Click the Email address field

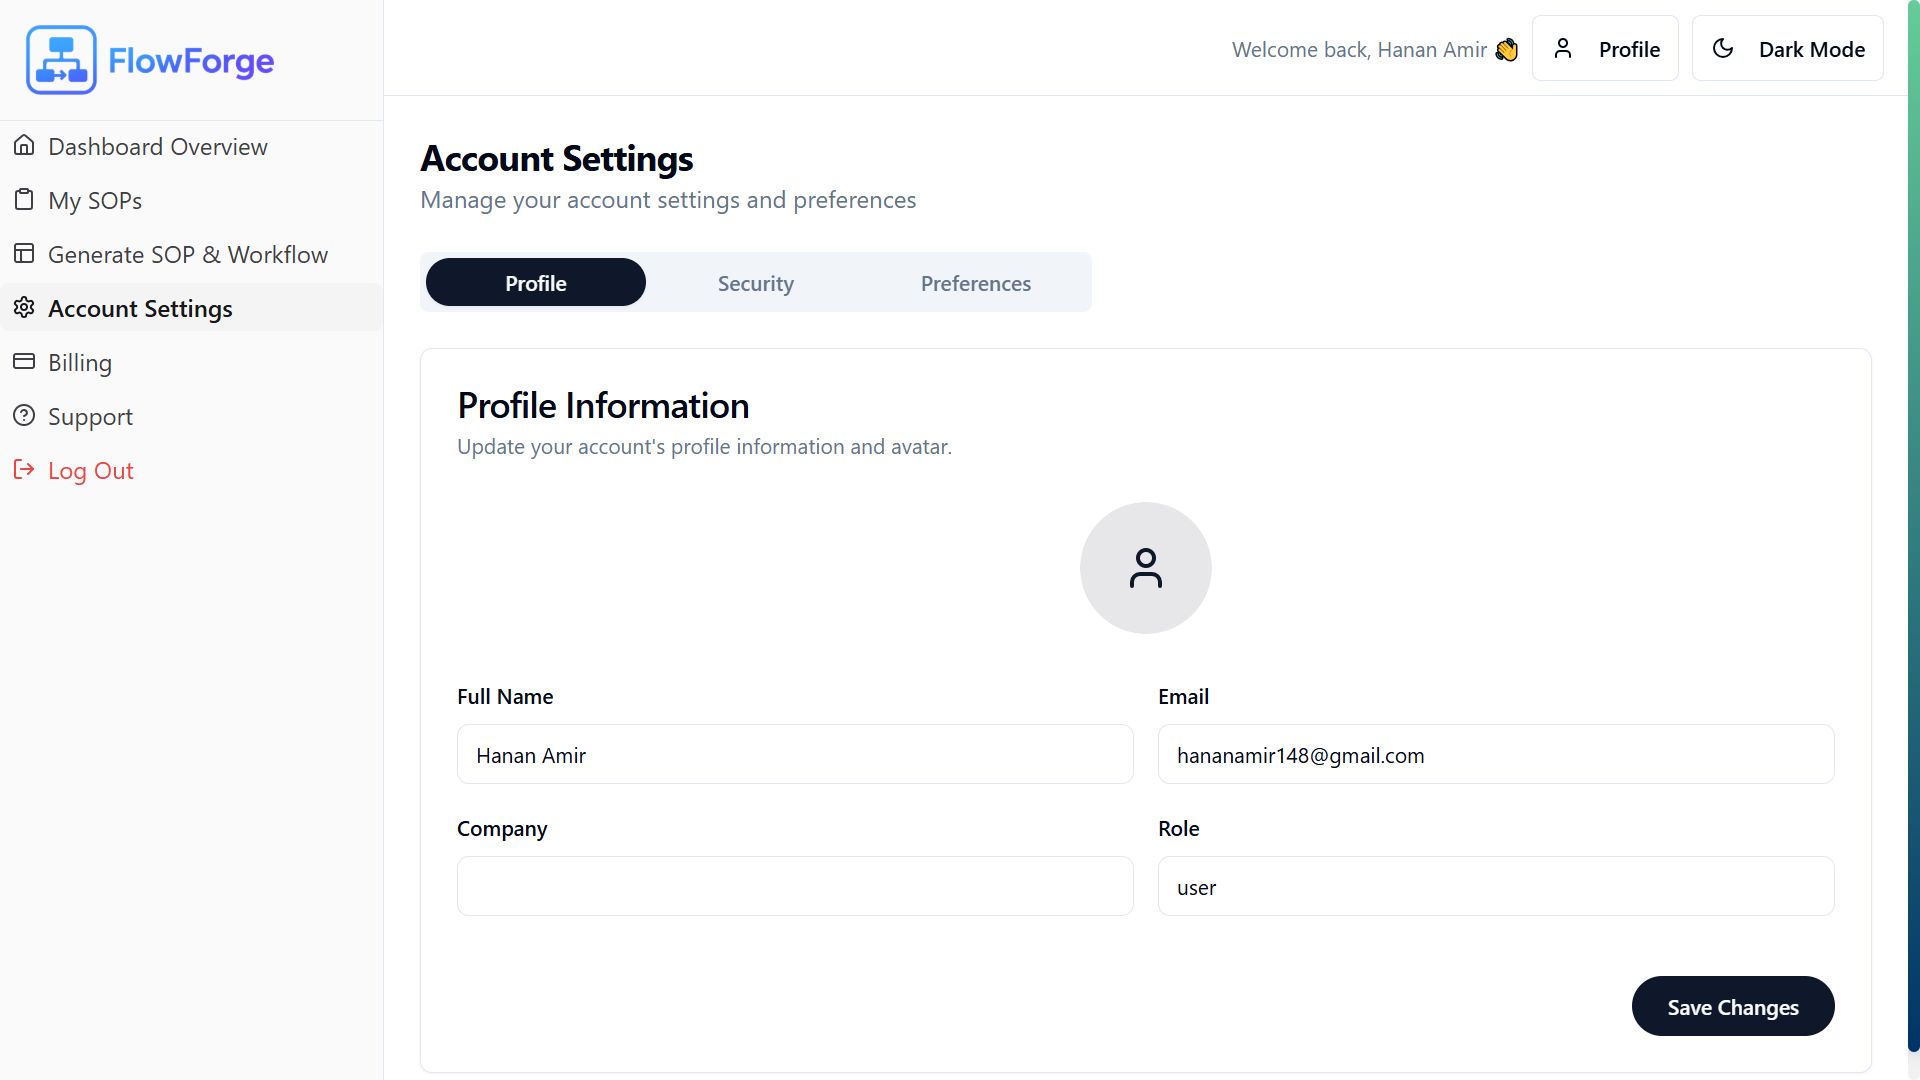(1495, 755)
